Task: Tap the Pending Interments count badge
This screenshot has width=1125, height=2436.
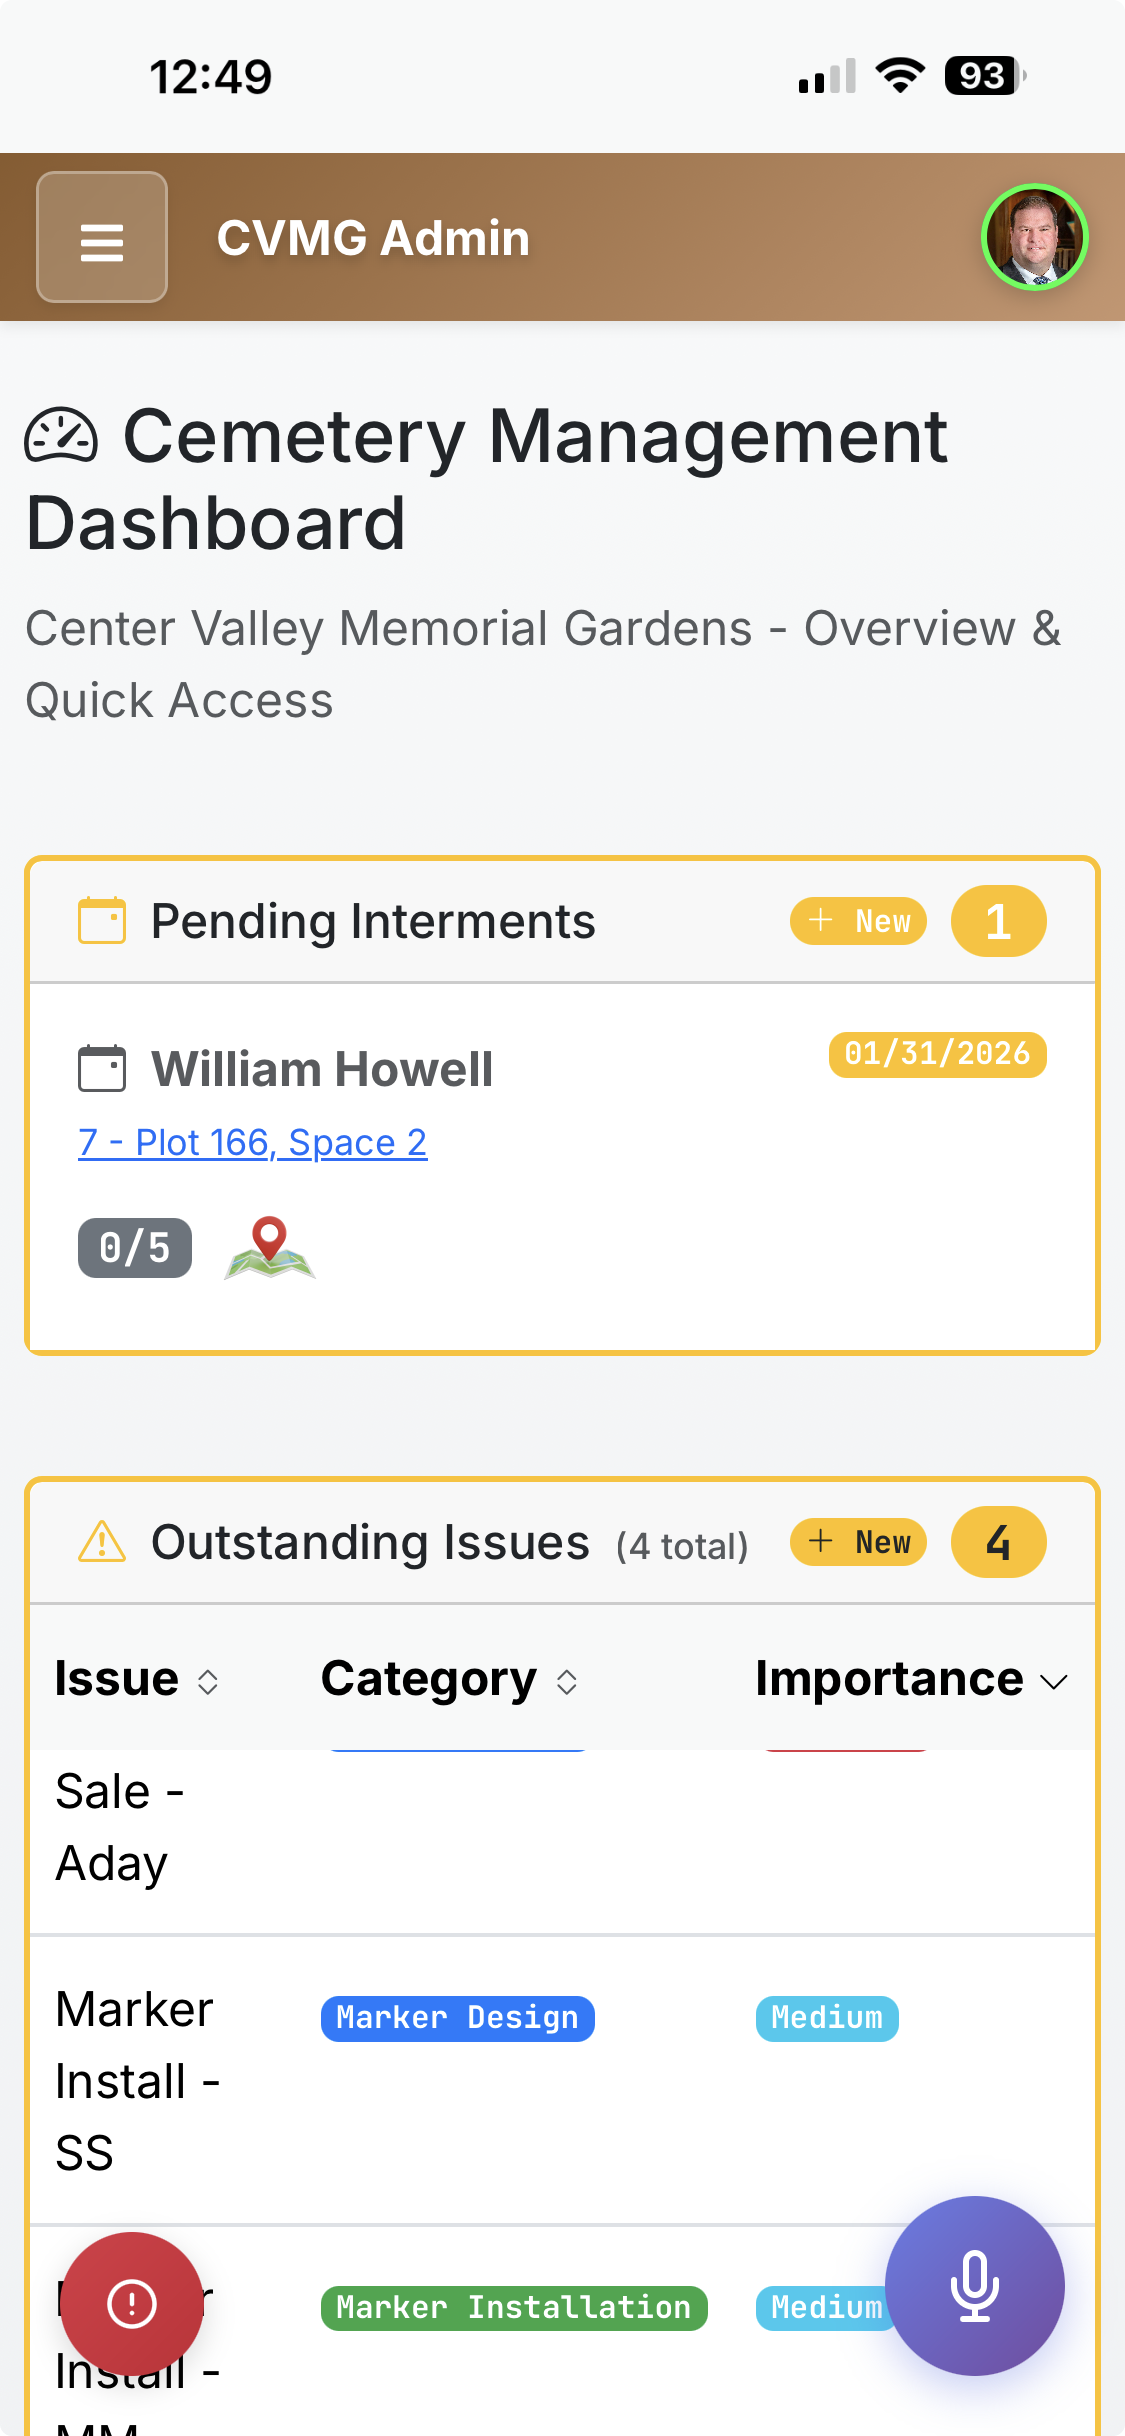Action: tap(998, 920)
